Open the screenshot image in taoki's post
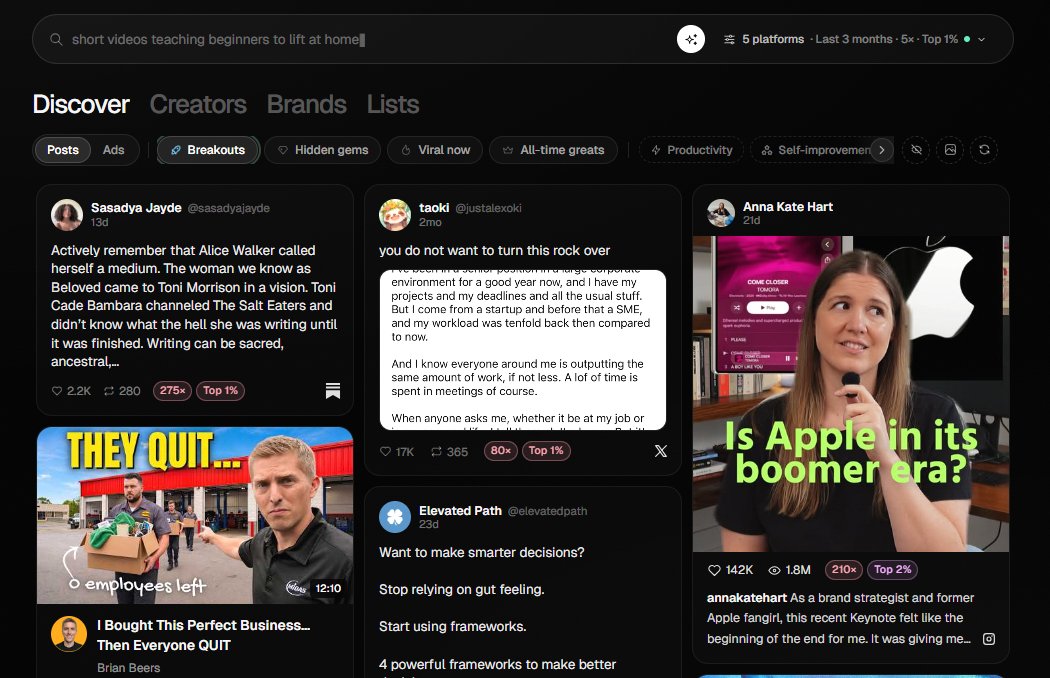 click(523, 350)
